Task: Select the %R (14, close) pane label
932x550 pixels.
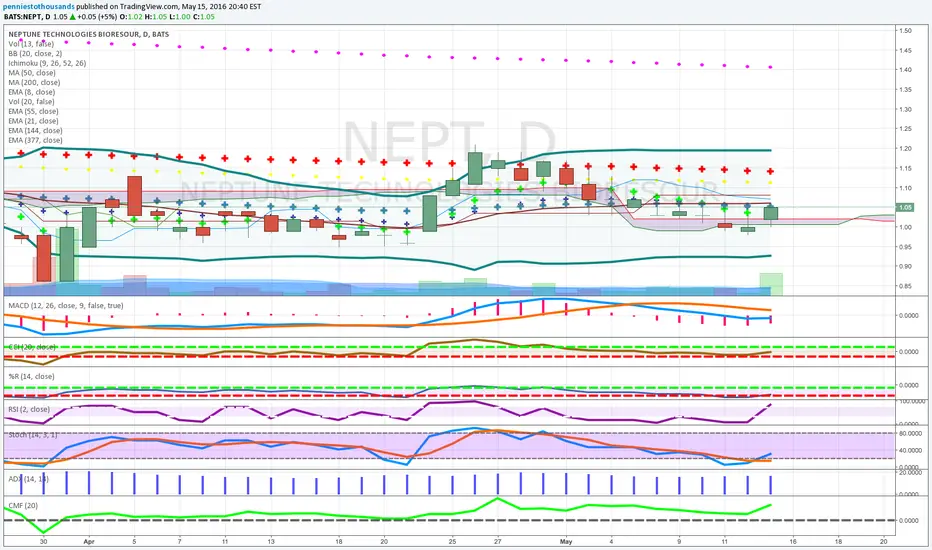Action: pyautogui.click(x=31, y=376)
